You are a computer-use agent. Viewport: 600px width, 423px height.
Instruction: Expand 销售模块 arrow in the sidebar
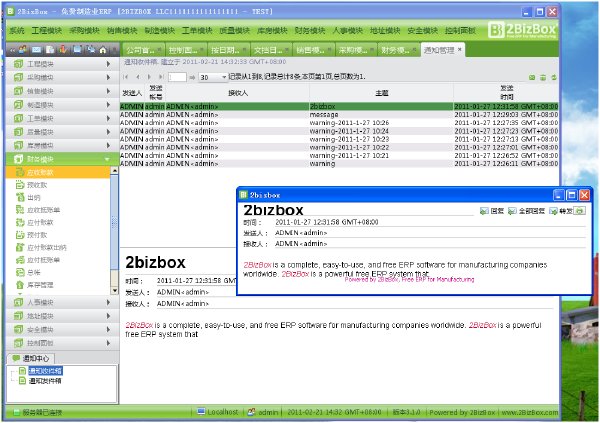[x=108, y=91]
